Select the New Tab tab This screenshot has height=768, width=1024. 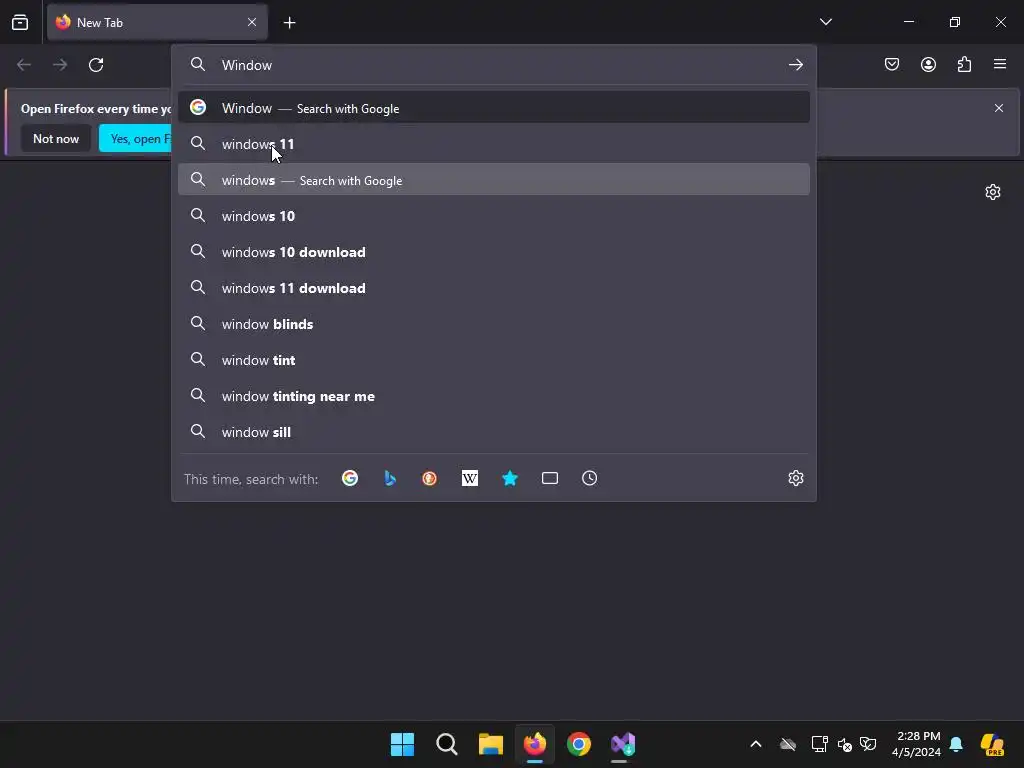[x=157, y=22]
